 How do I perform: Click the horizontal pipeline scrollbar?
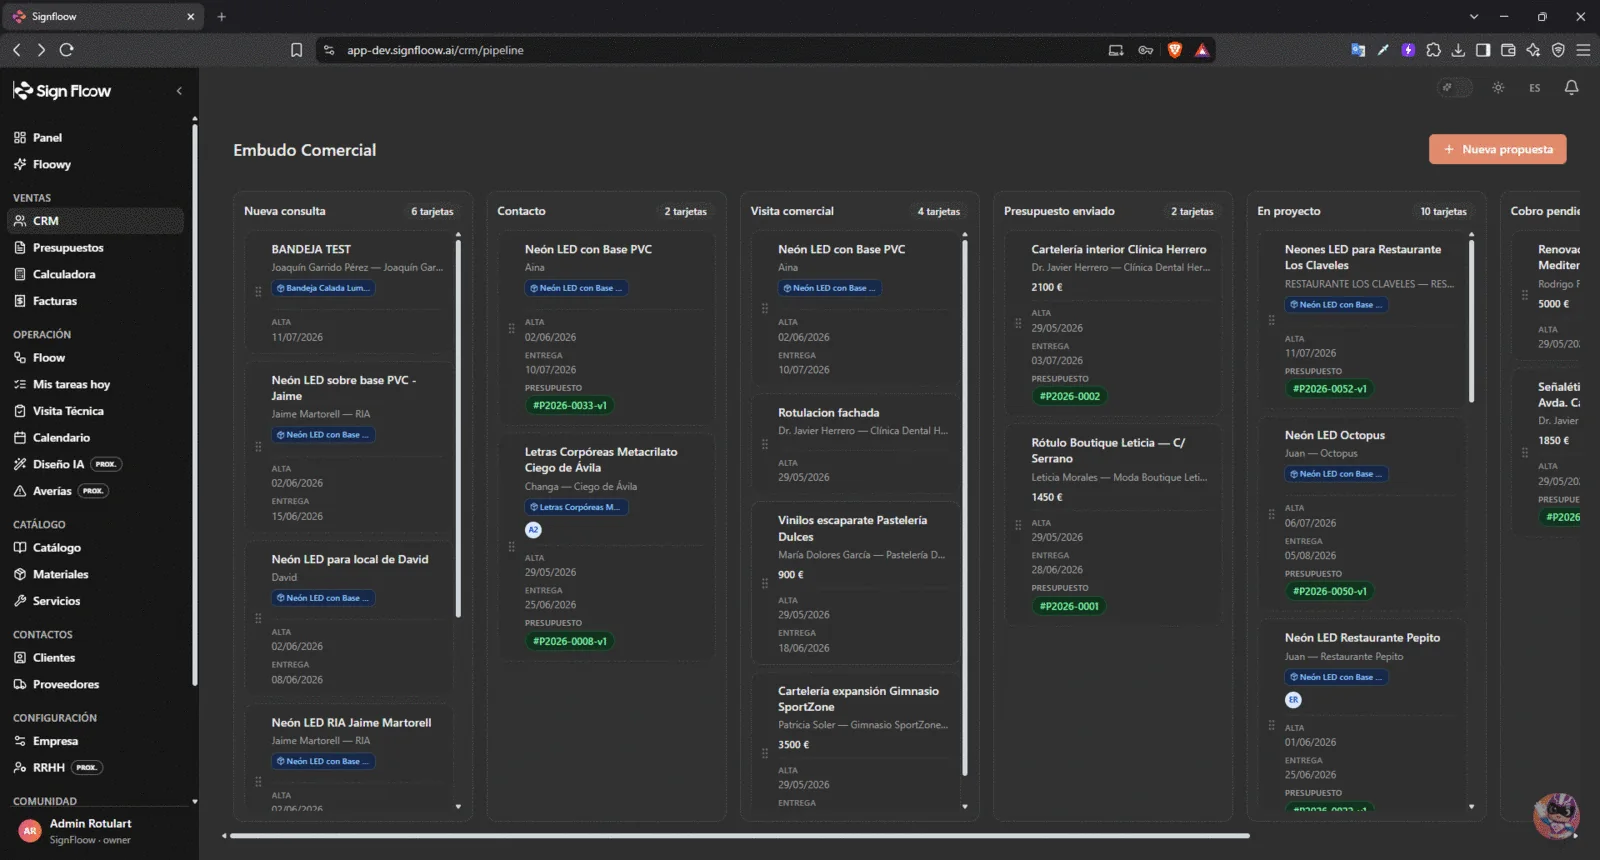point(740,836)
